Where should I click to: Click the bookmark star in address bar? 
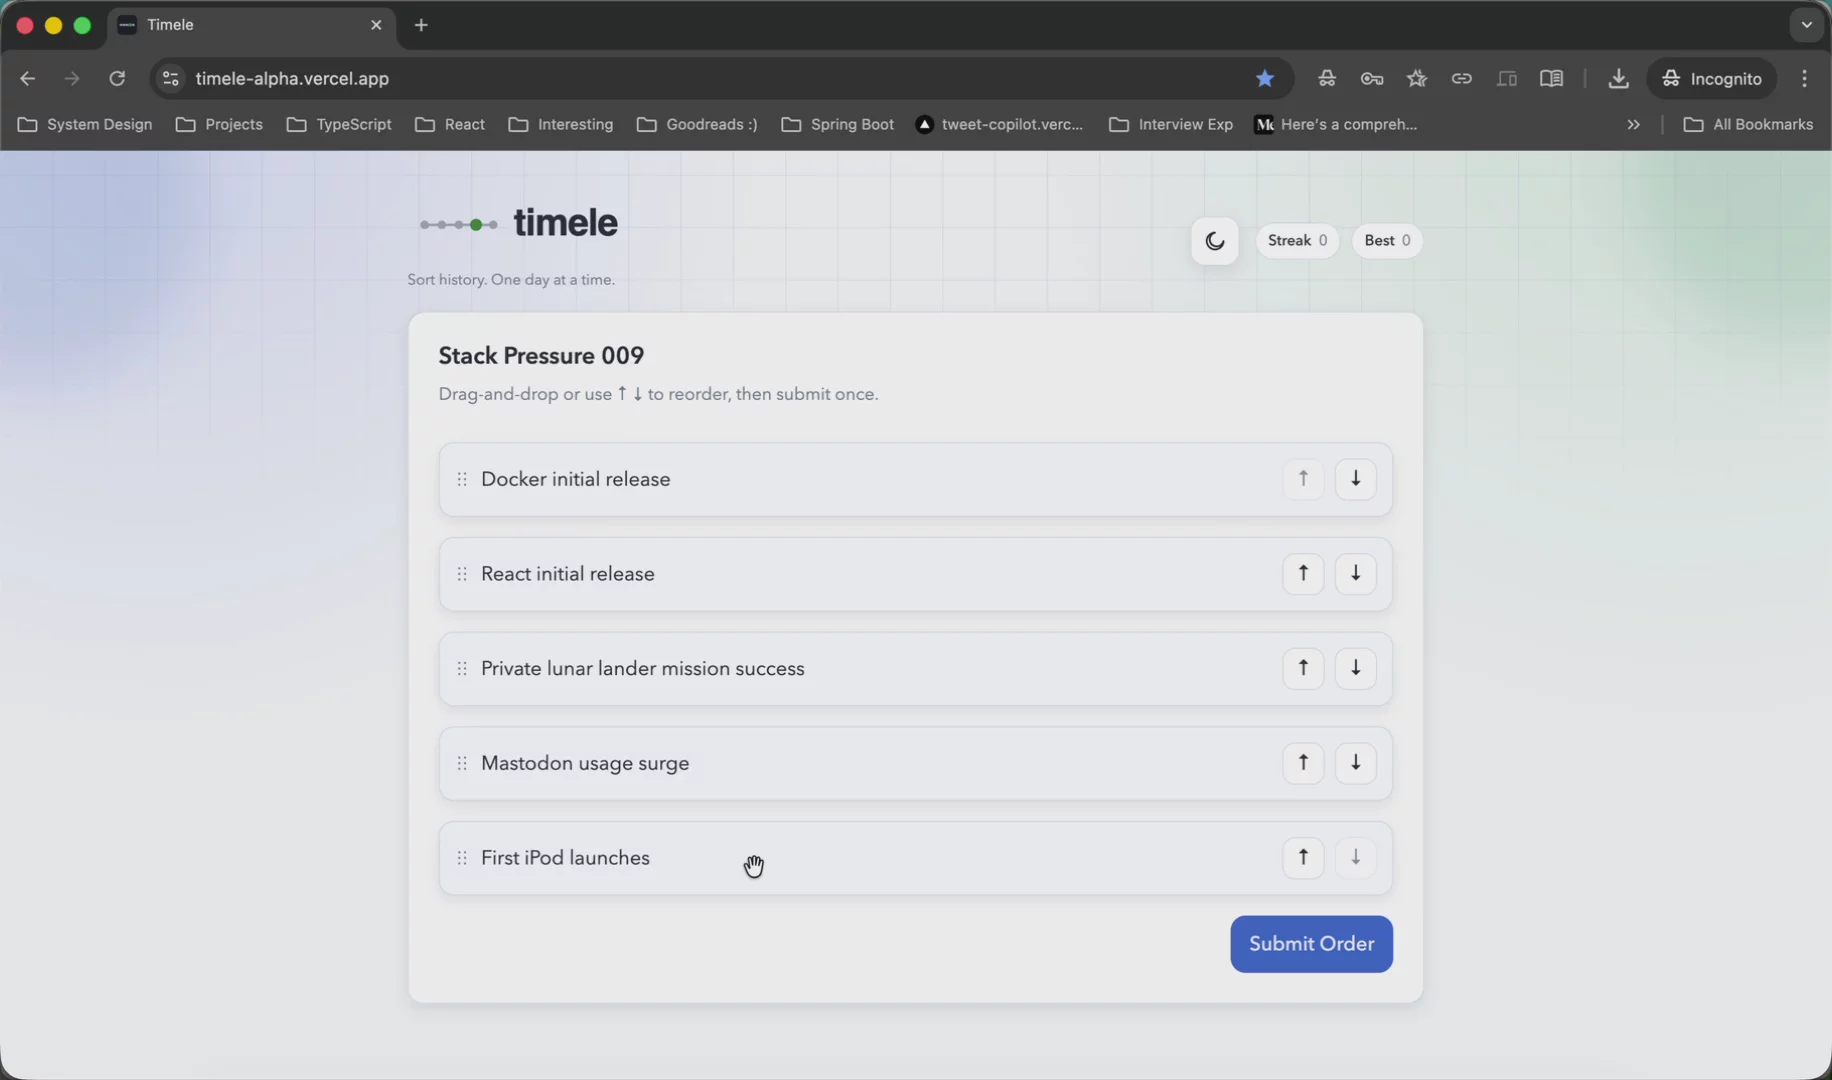1264,79
